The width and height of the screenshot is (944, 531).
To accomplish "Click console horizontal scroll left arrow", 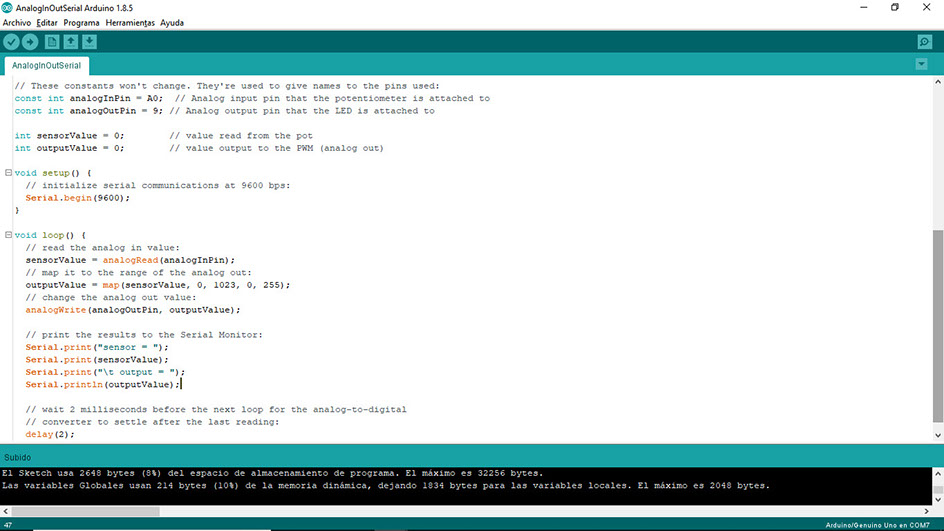I will click(x=5, y=511).
